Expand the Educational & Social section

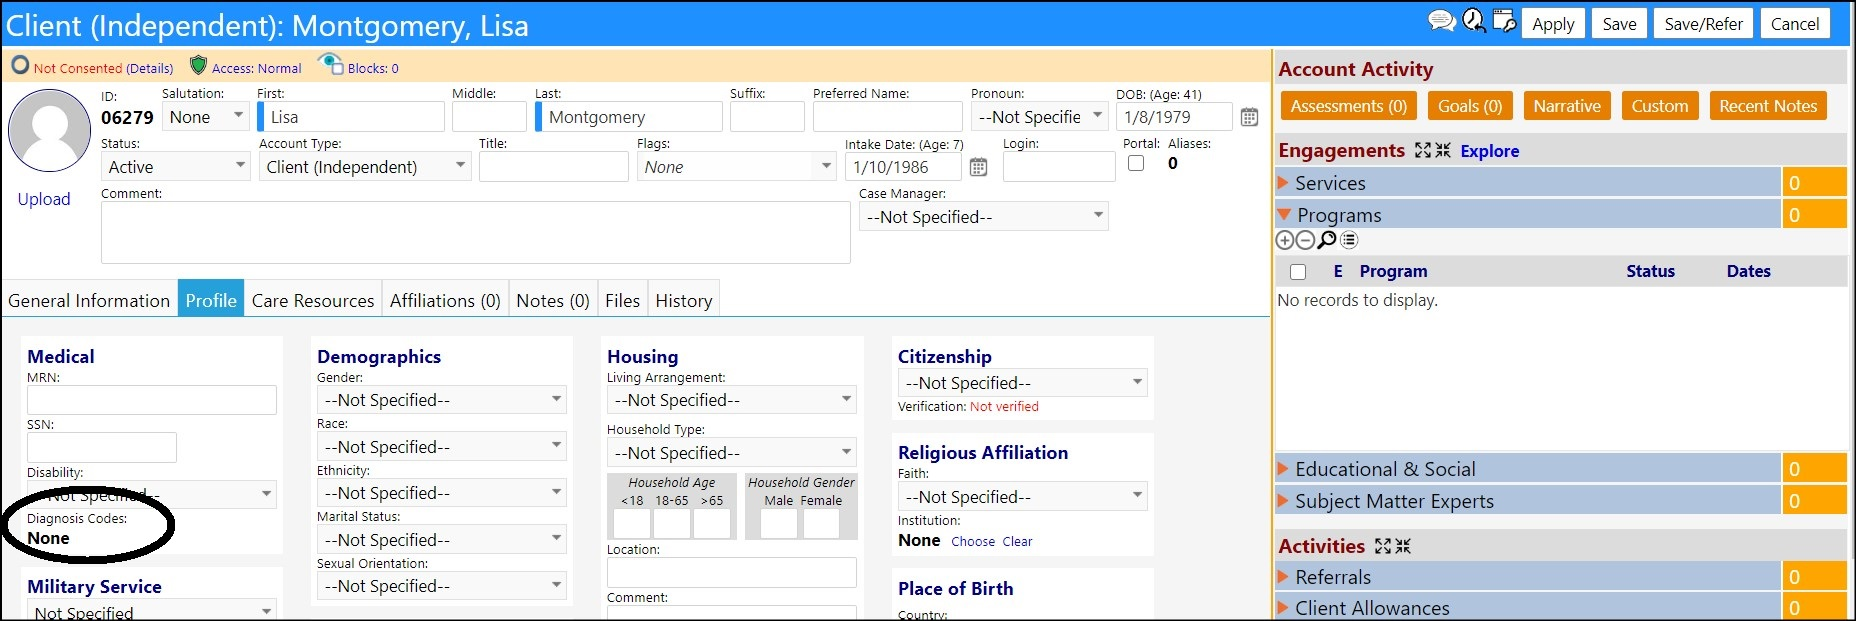(1284, 469)
